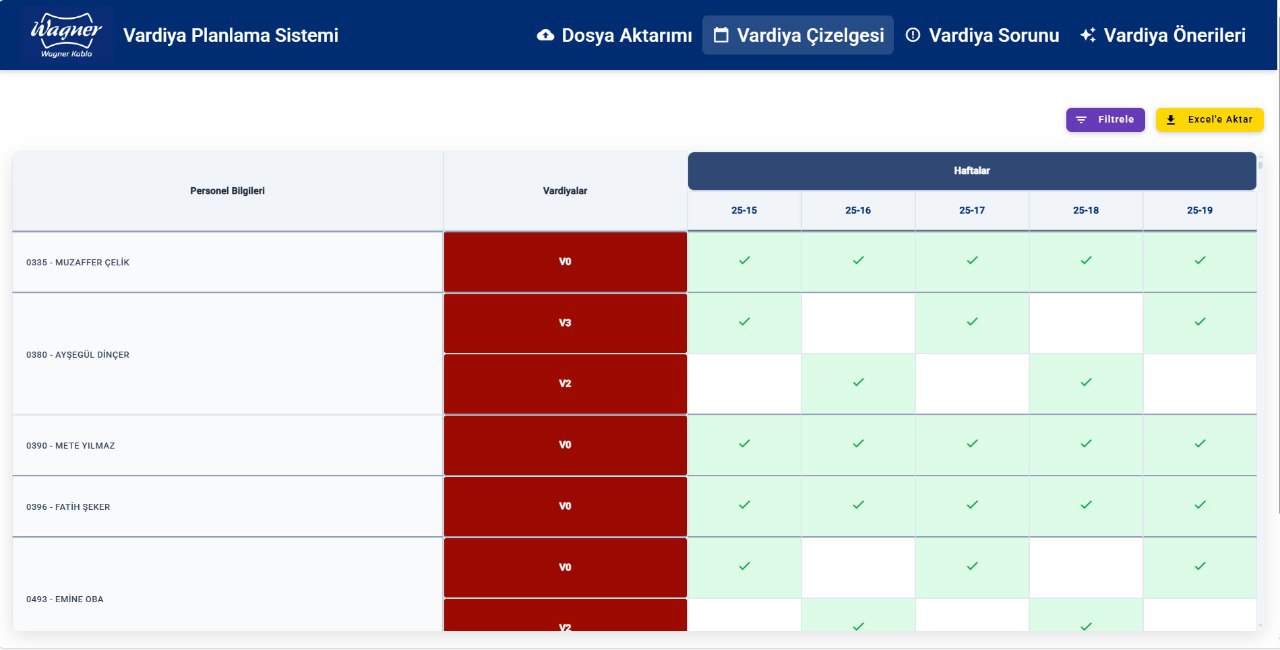Click Muzaffer Çelik's checkmark for week 25-15
The image size is (1280, 650).
click(x=744, y=261)
